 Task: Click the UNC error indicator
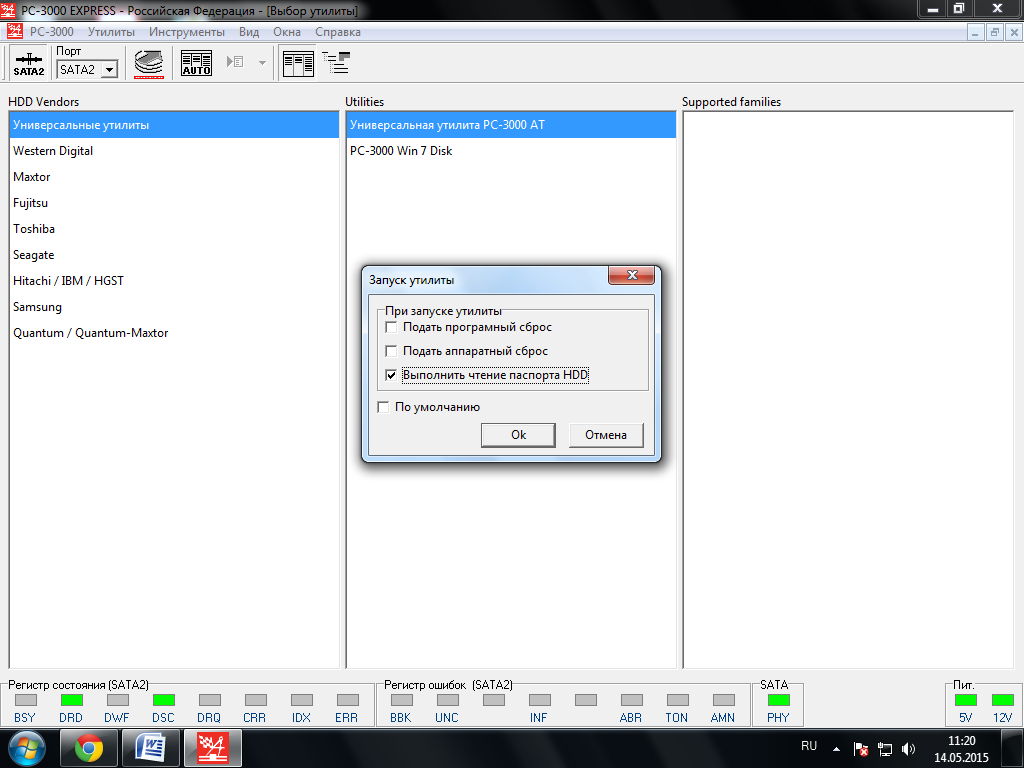[447, 700]
